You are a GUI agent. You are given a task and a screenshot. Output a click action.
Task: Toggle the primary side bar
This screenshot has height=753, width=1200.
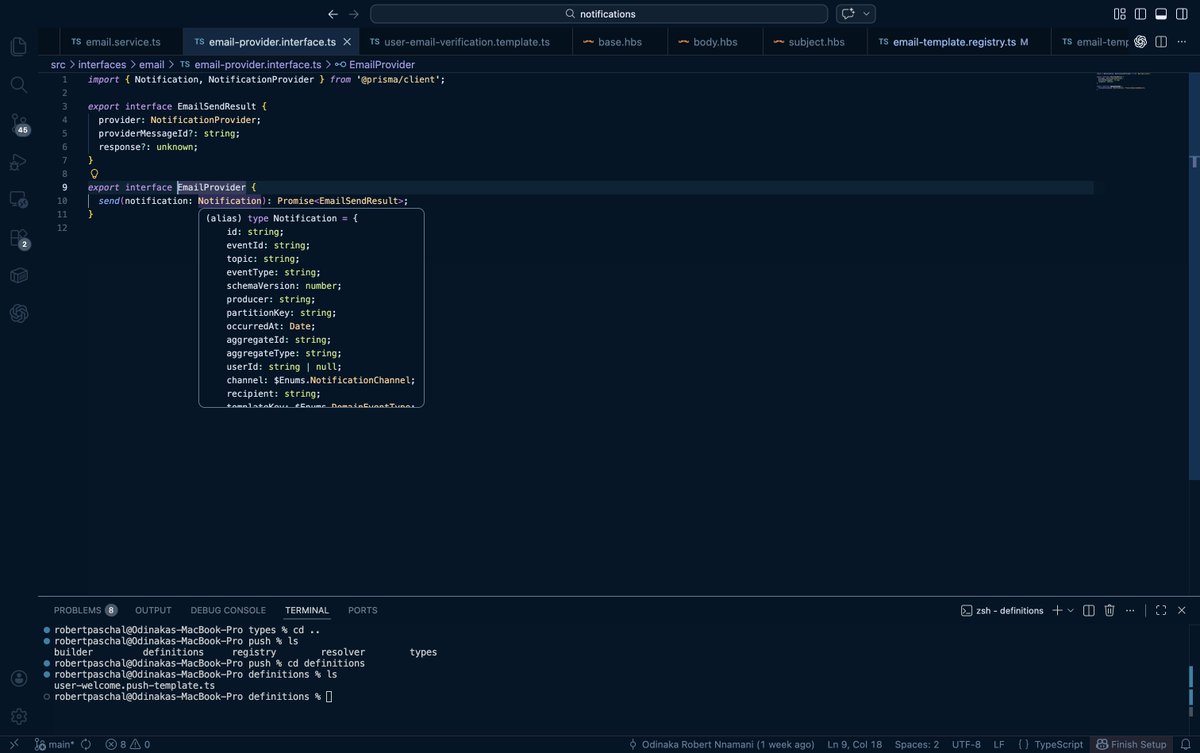click(x=1140, y=14)
